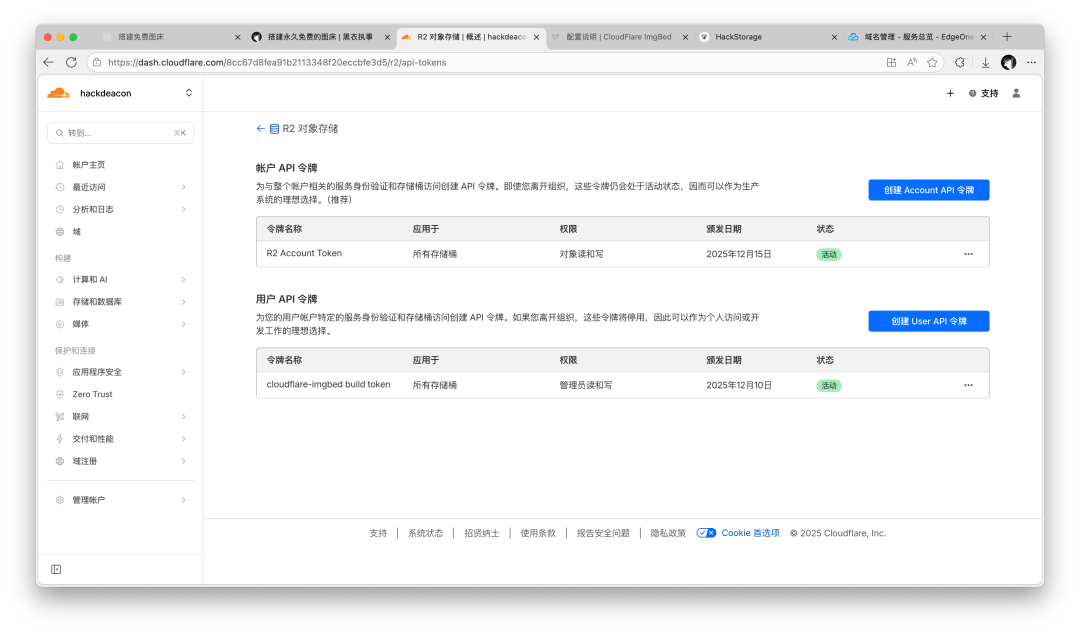Image resolution: width=1080 pixels, height=634 pixels.
Task: Close the R2 对象存储 tab
Action: 537,37
